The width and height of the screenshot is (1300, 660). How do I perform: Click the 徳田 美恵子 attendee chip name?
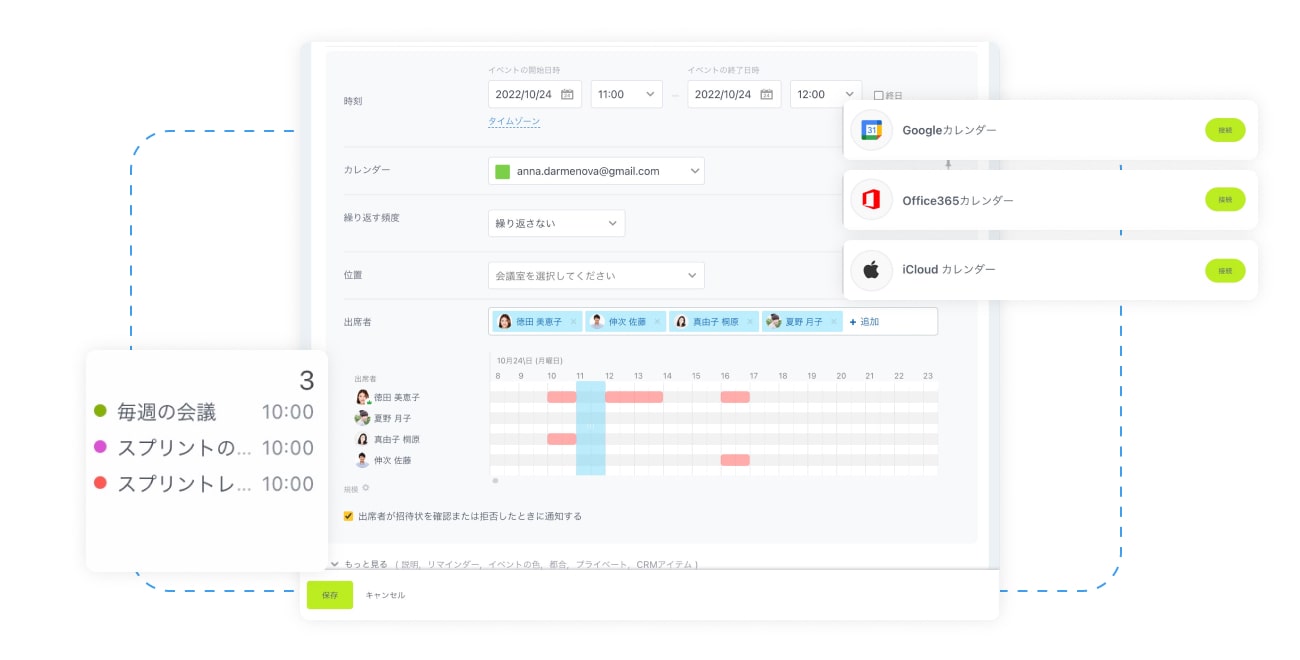click(538, 322)
